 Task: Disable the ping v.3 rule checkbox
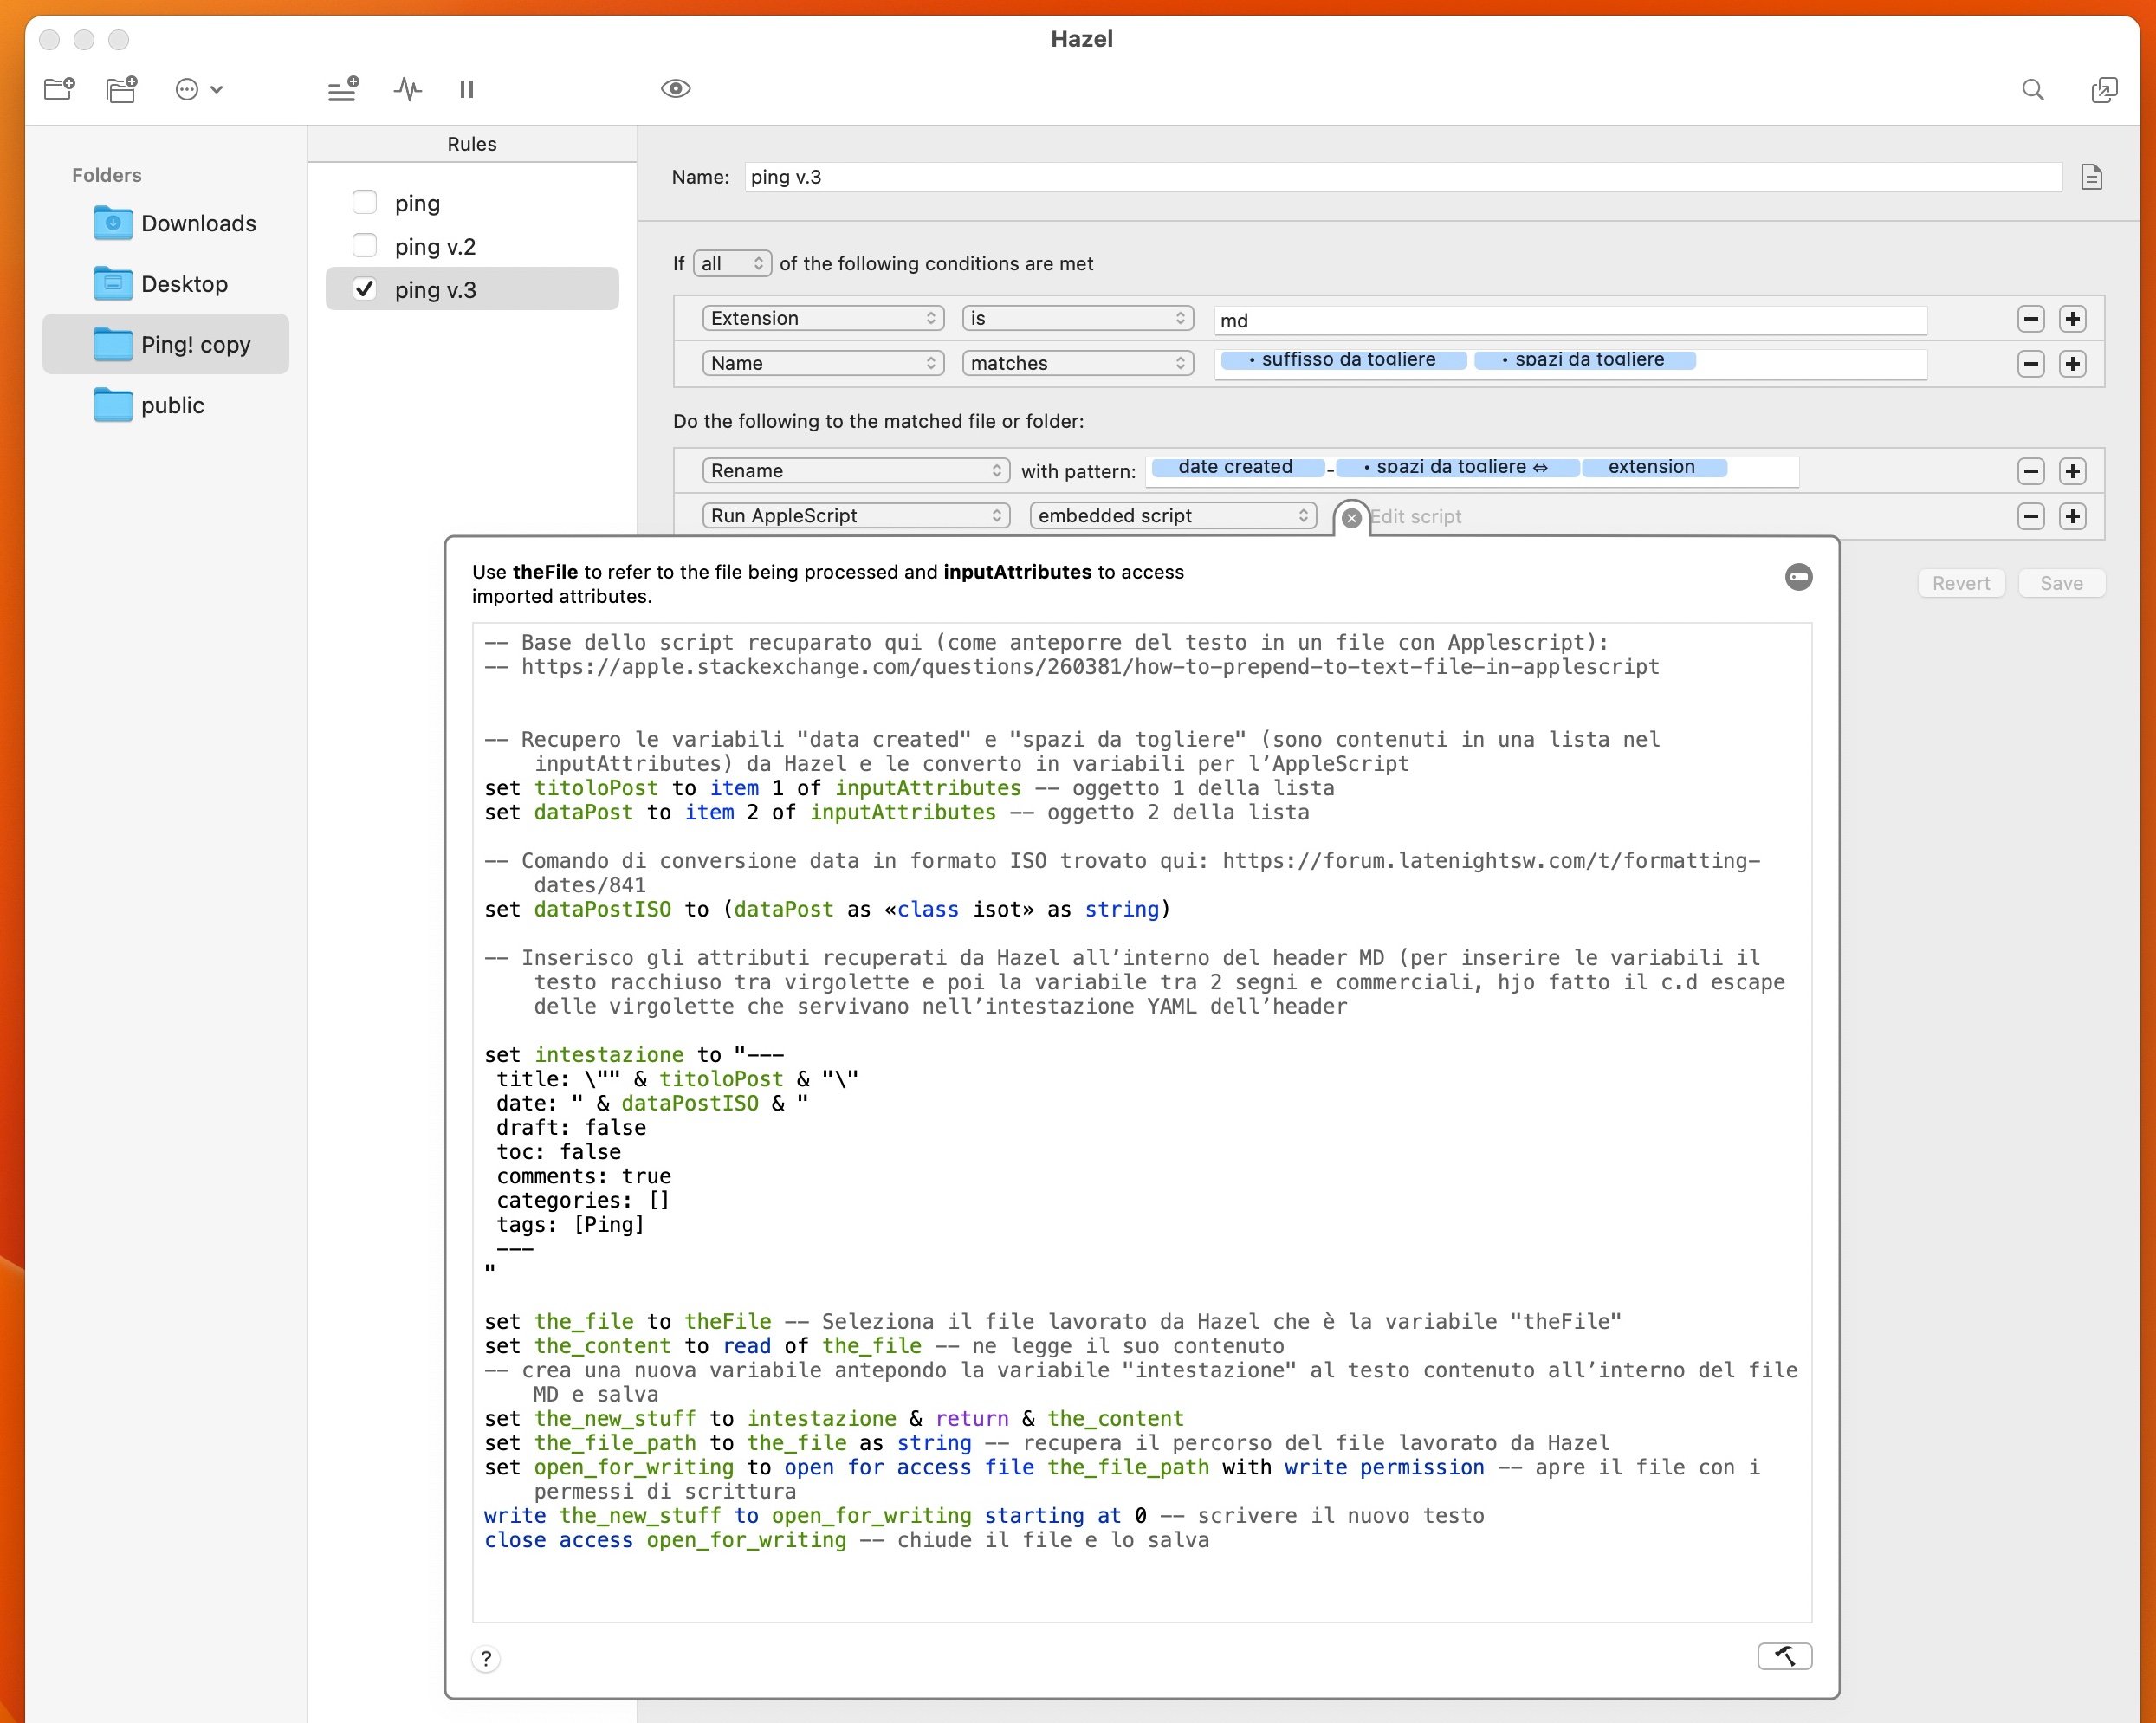pos(365,289)
